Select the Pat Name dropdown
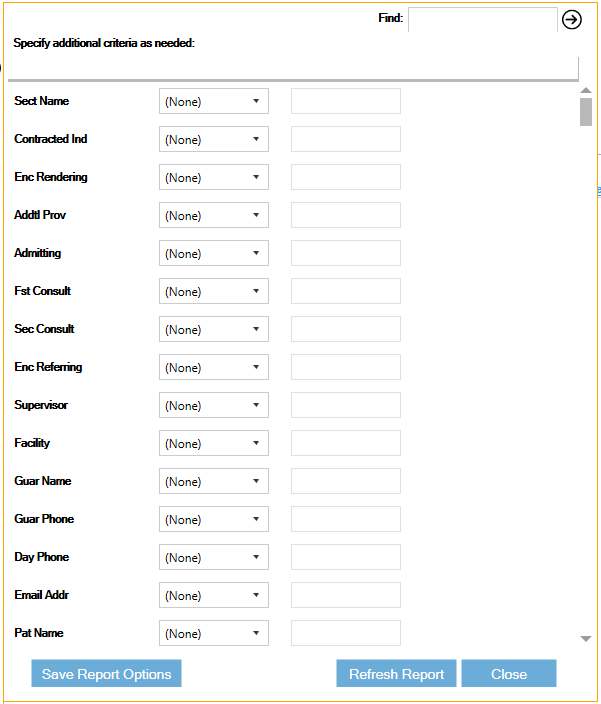The height and width of the screenshot is (704, 601). coord(214,633)
